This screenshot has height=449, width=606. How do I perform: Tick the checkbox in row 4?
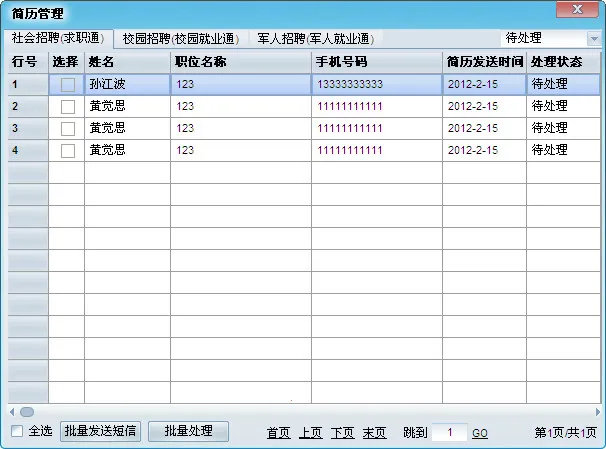tap(67, 151)
